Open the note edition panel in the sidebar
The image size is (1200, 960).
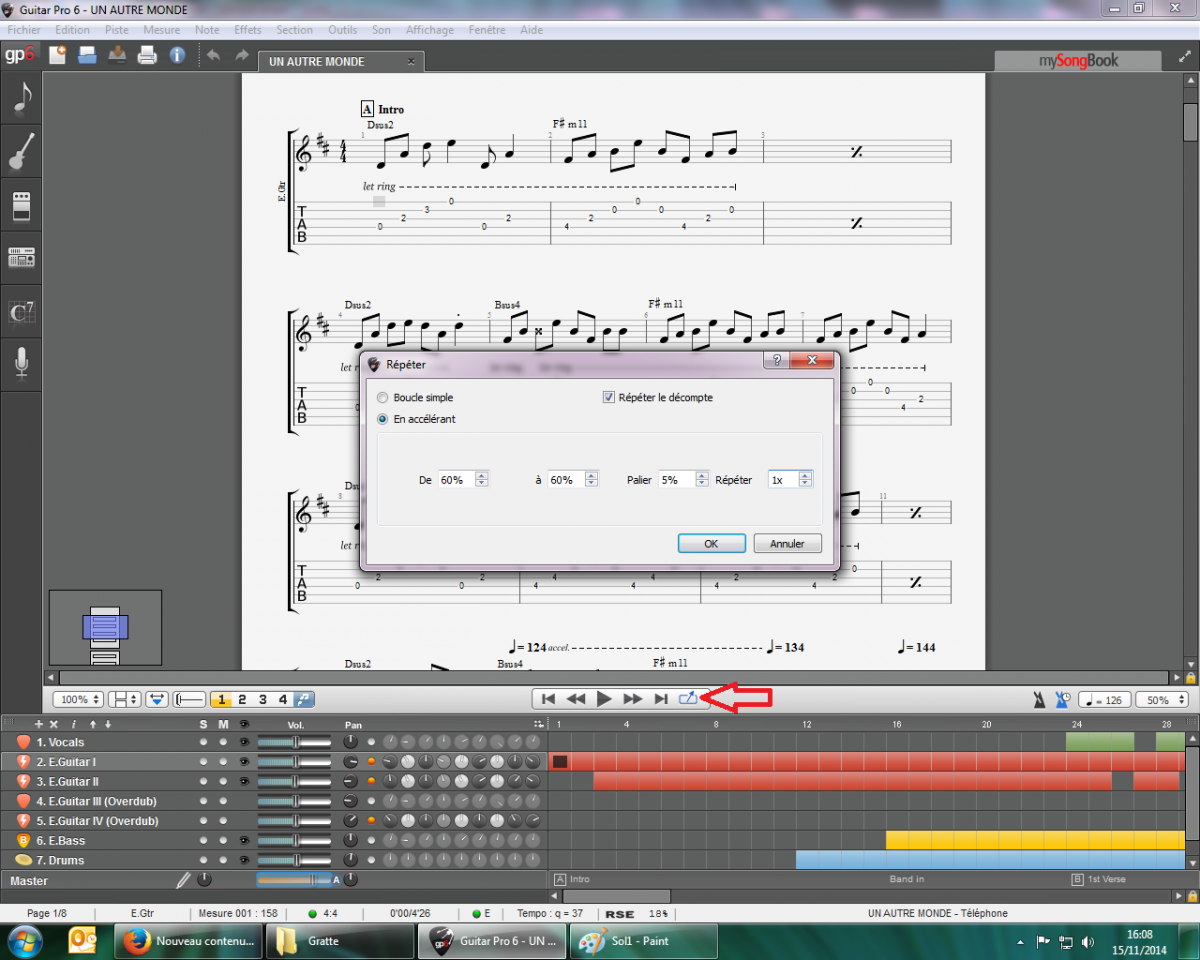pyautogui.click(x=22, y=98)
